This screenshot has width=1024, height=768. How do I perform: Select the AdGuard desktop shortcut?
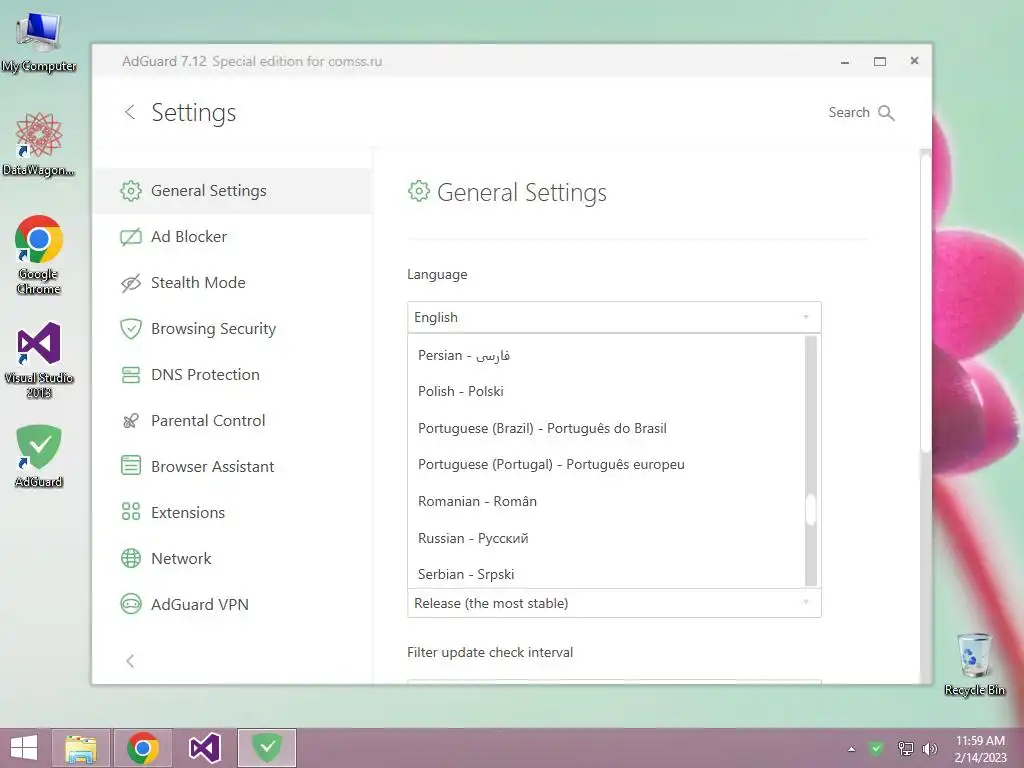pyautogui.click(x=39, y=456)
